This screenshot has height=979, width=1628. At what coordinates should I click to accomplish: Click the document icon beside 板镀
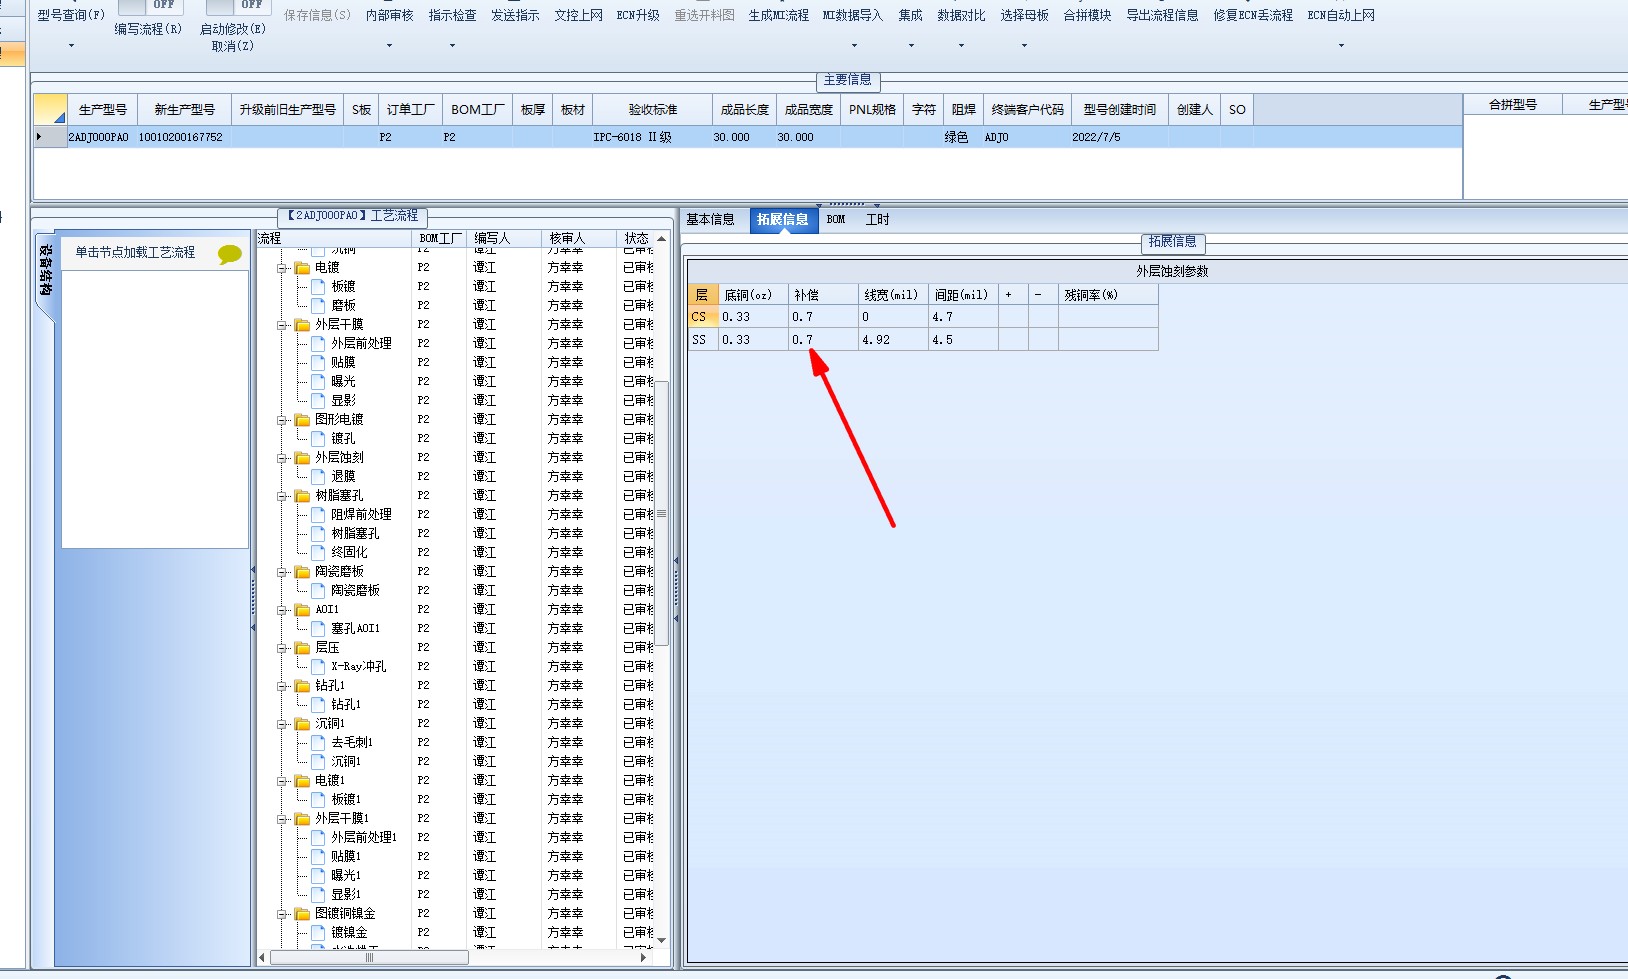pos(318,287)
